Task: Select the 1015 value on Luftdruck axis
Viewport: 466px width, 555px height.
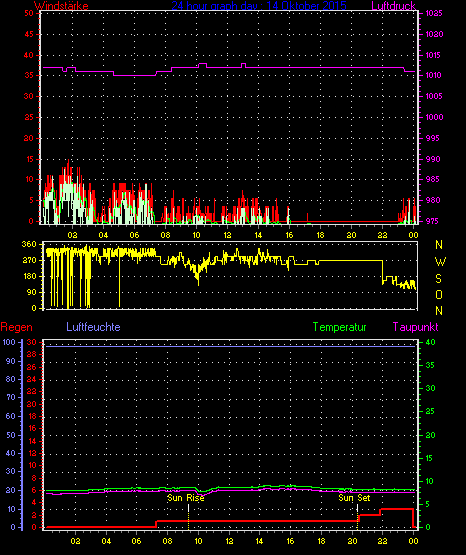Action: [434, 55]
